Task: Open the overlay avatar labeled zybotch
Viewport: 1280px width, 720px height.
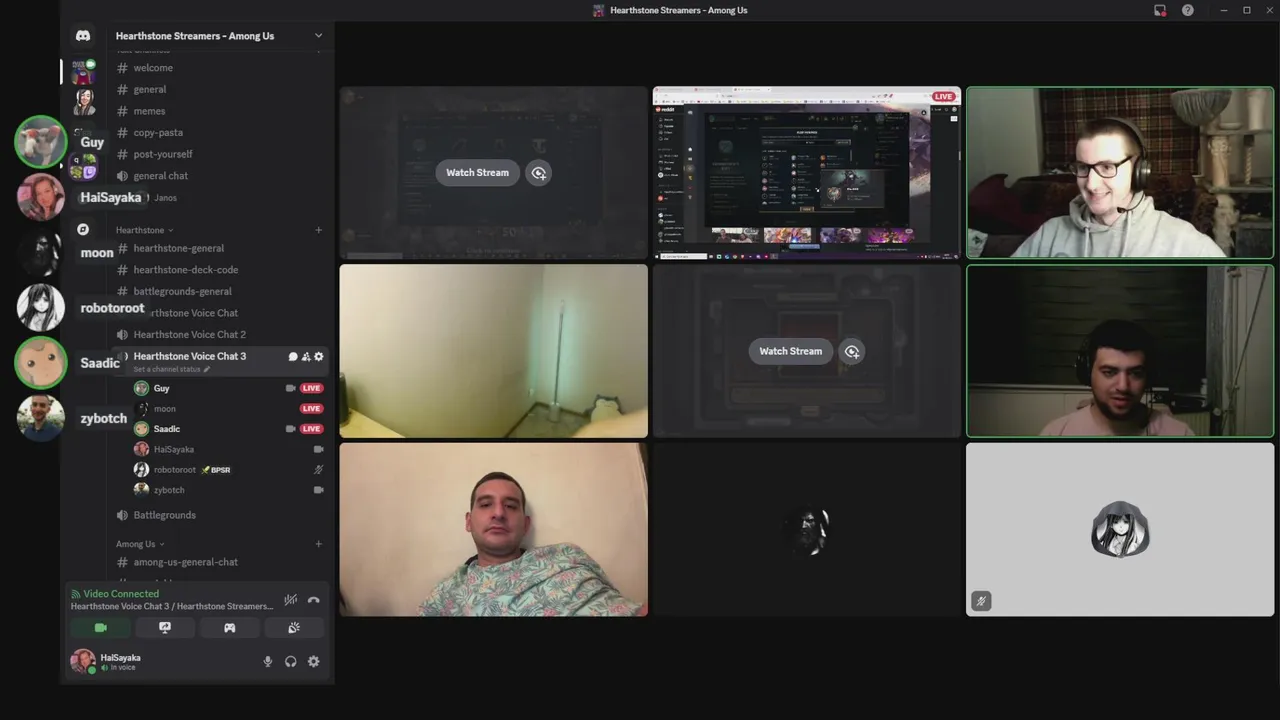Action: tap(41, 418)
